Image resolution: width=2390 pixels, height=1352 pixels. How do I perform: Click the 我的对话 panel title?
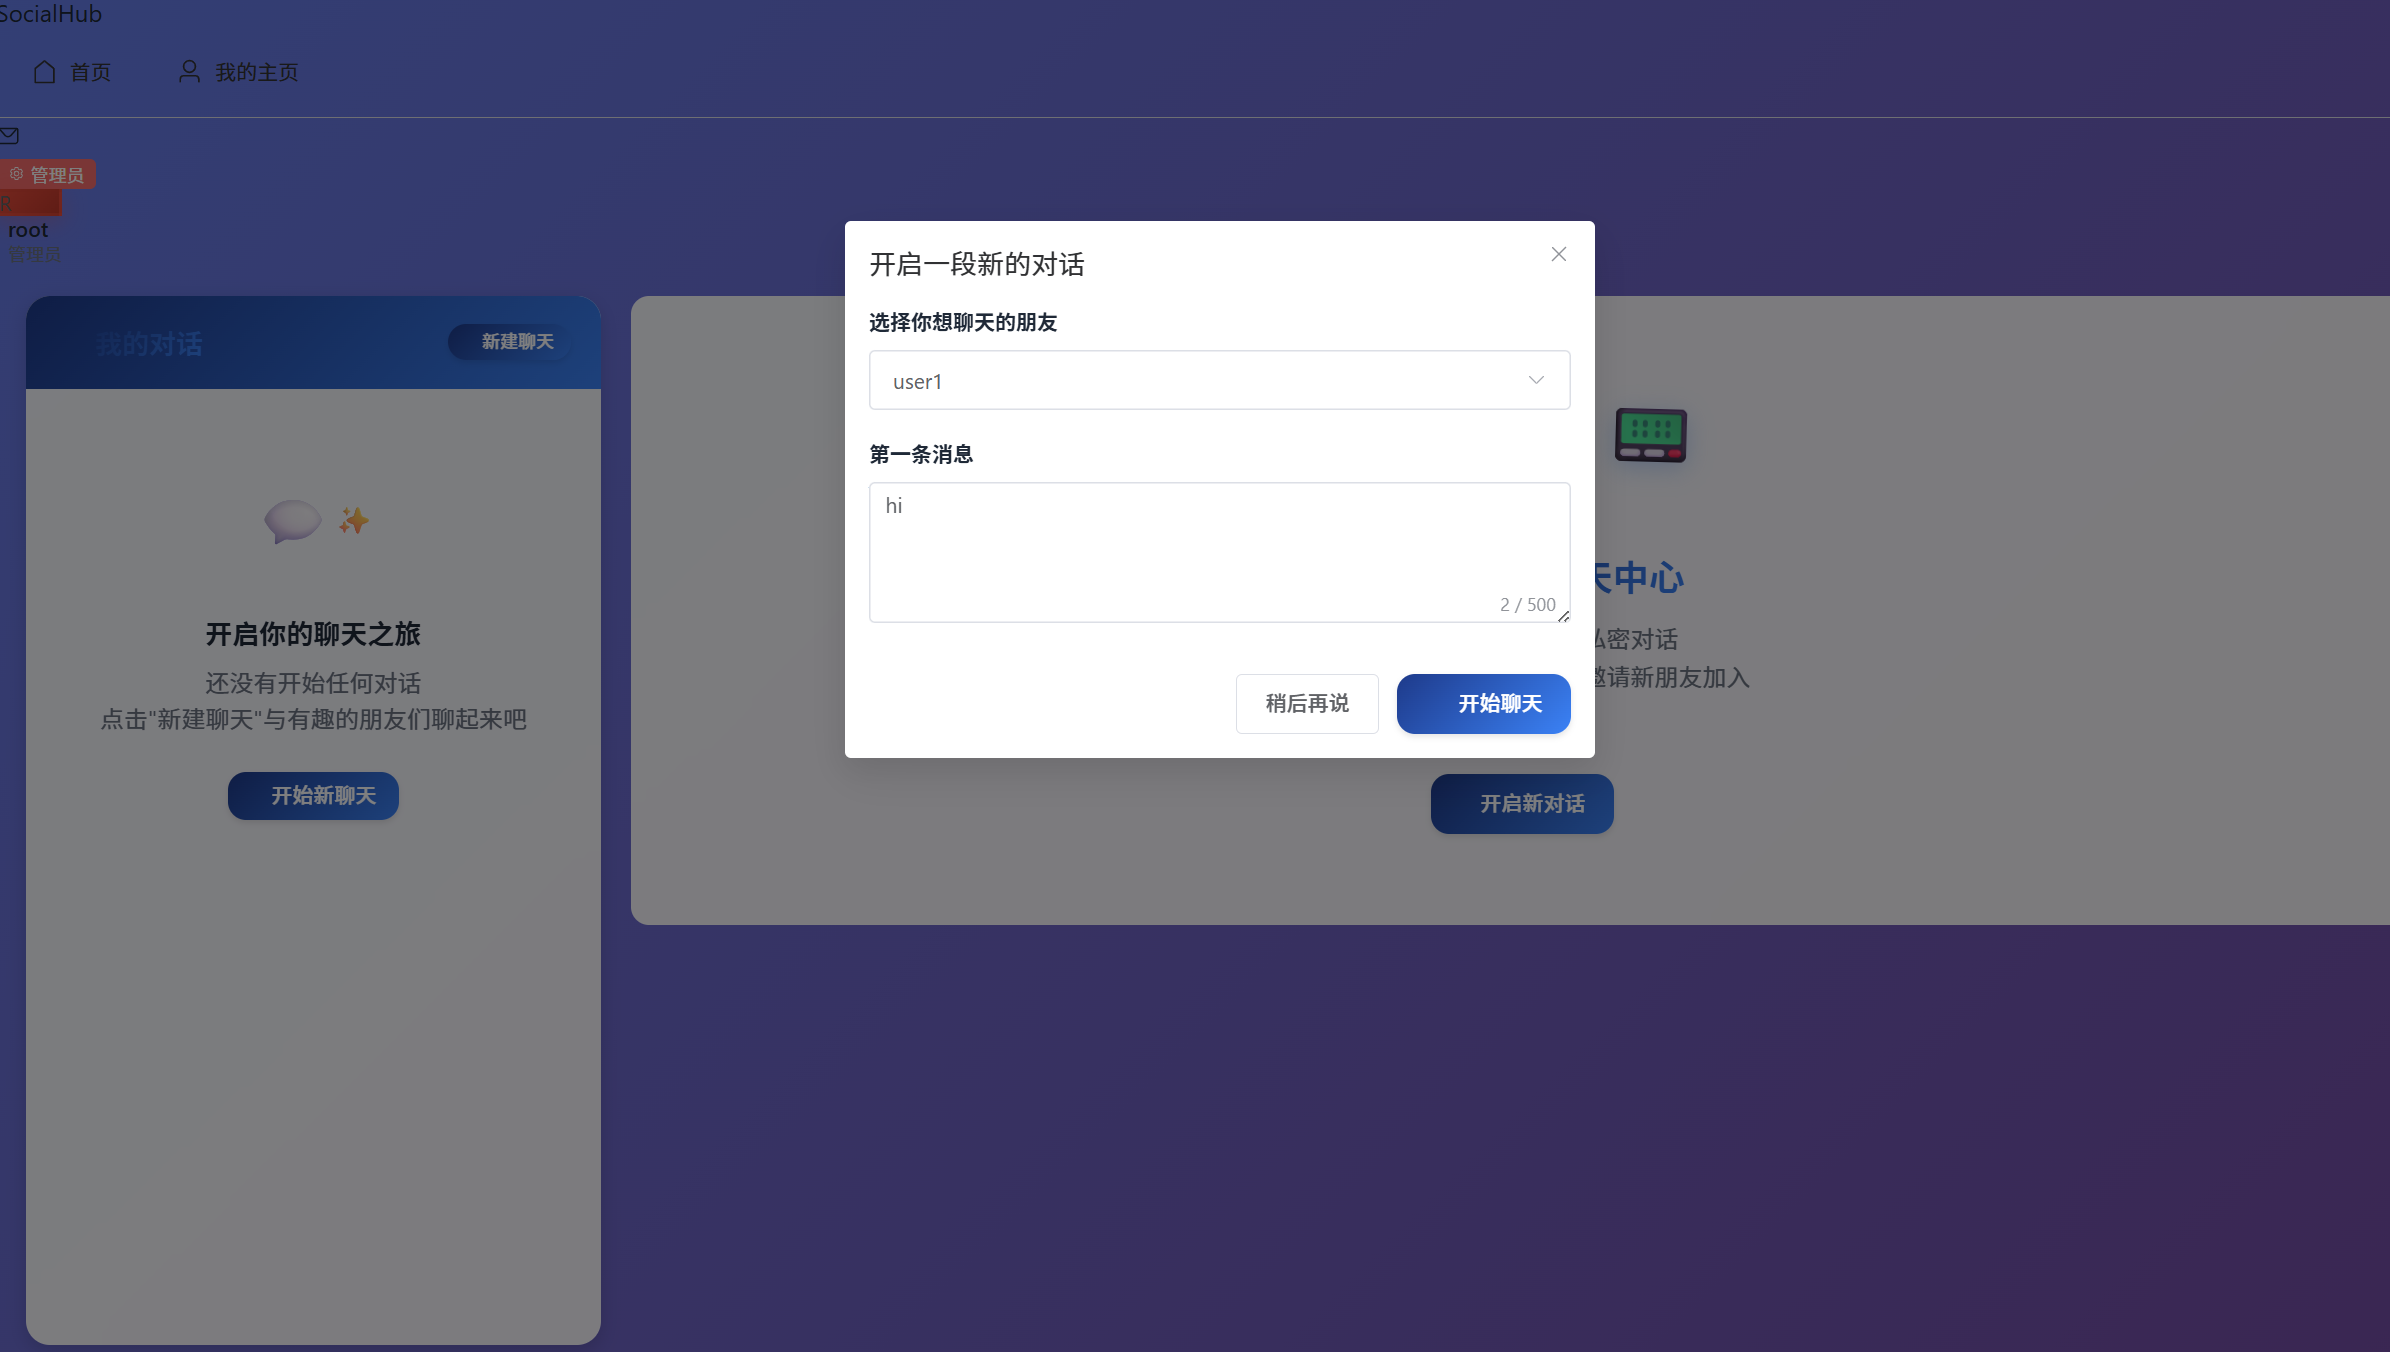point(149,344)
